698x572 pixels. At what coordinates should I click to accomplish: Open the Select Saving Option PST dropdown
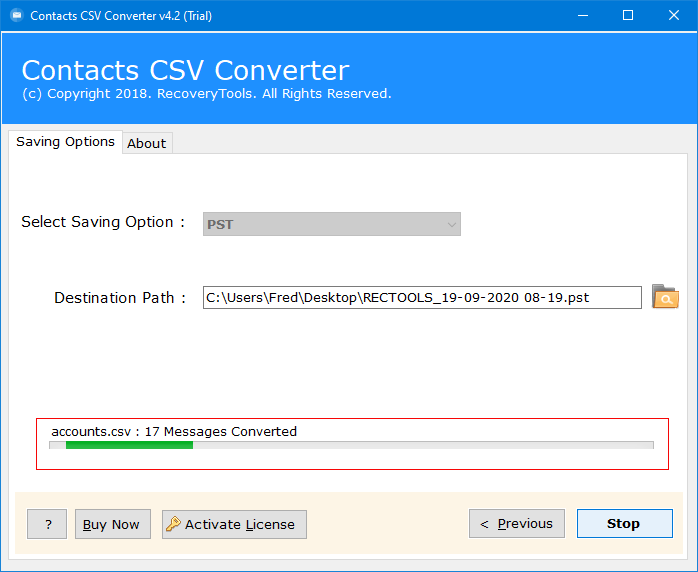click(332, 224)
